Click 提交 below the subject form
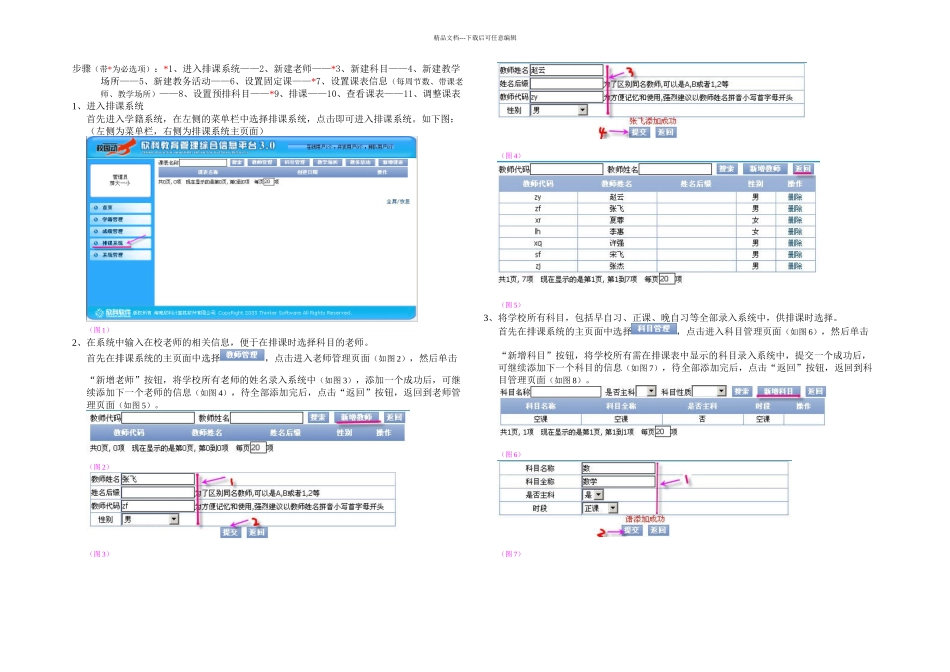Image resolution: width=950 pixels, height=672 pixels. pos(631,530)
